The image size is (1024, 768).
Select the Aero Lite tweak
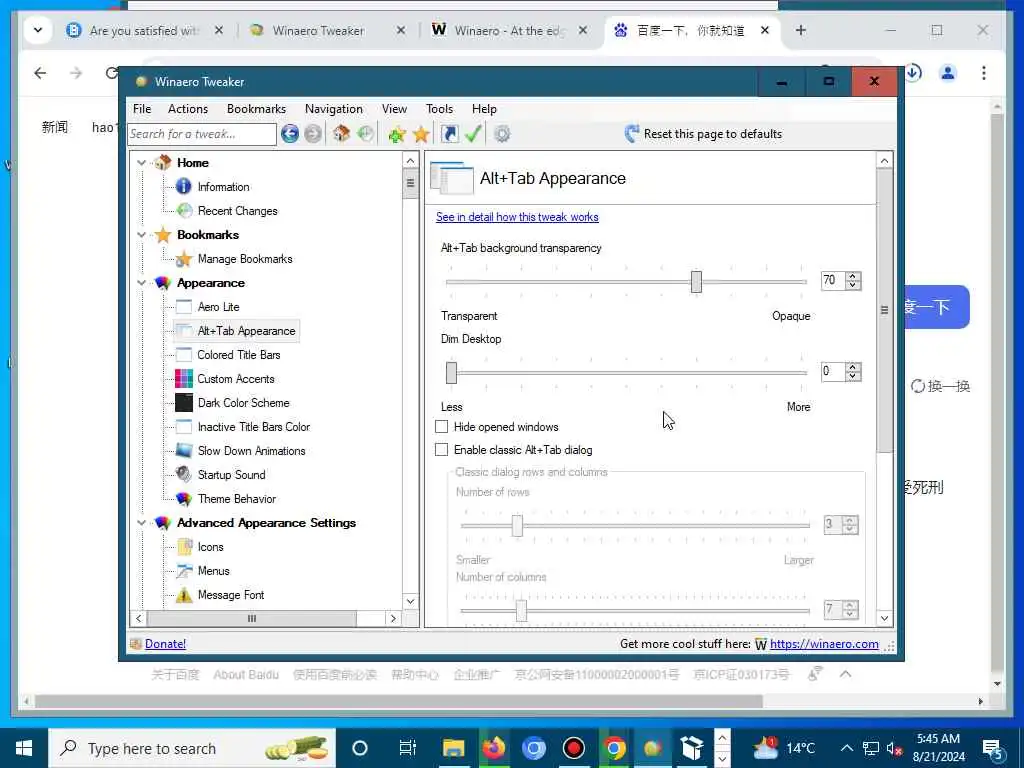click(218, 307)
